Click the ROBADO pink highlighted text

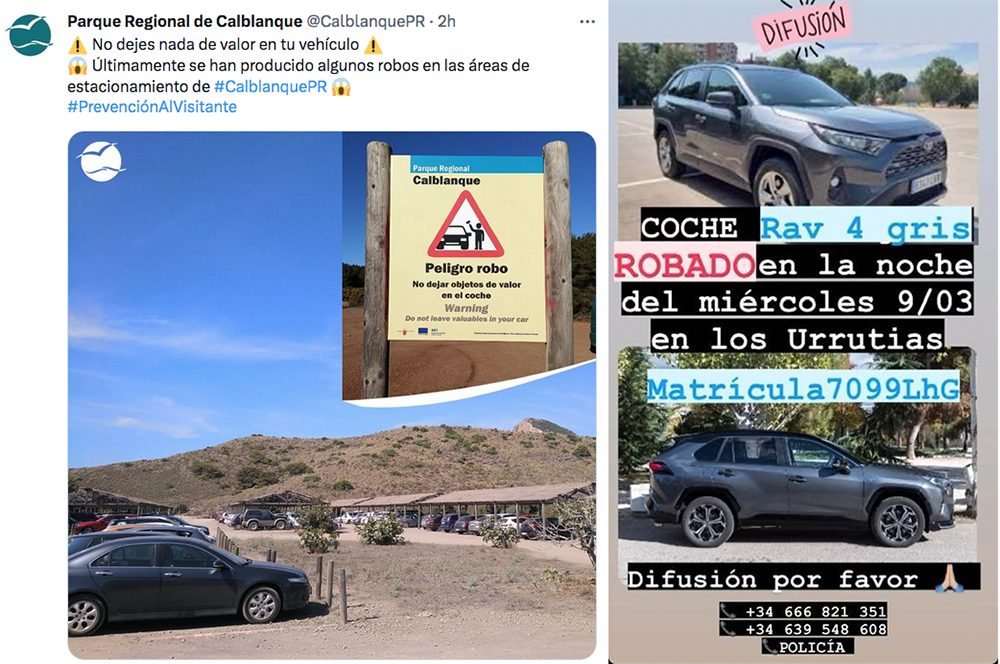[684, 265]
